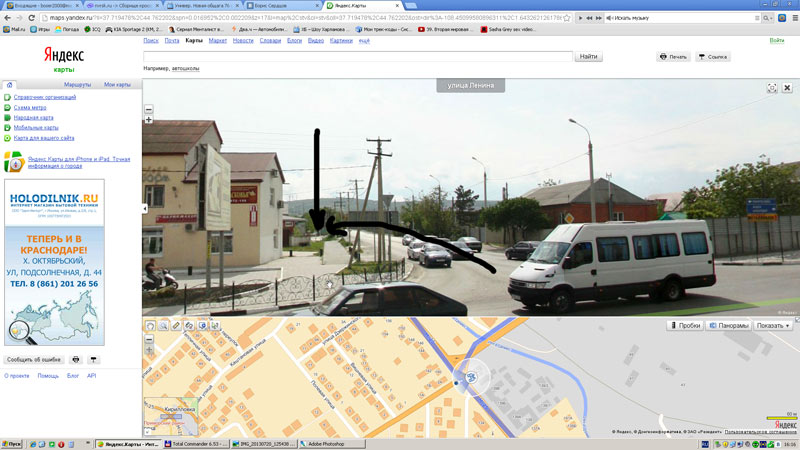Collapse the left sidebar with the arrow handle
Image resolution: width=800 pixels, height=450 pixels.
click(145, 208)
